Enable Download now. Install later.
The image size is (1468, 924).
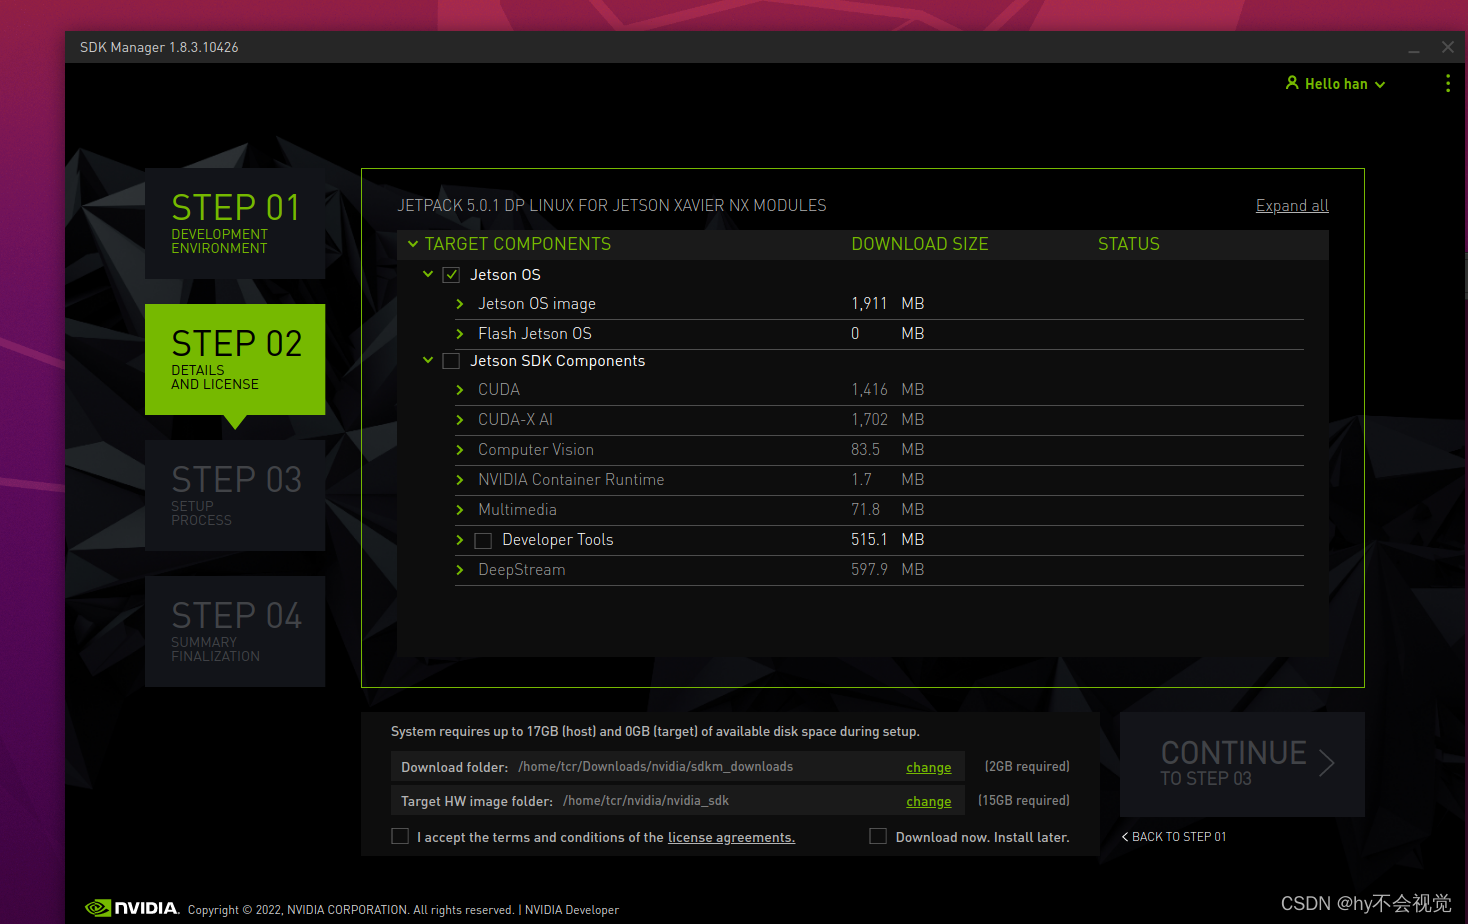coord(878,836)
